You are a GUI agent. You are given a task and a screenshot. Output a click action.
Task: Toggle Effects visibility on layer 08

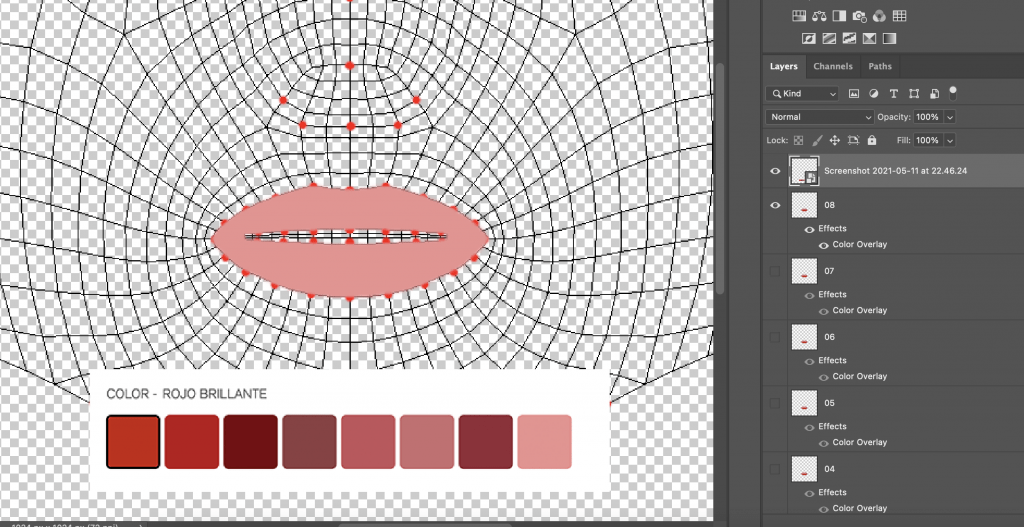point(809,229)
